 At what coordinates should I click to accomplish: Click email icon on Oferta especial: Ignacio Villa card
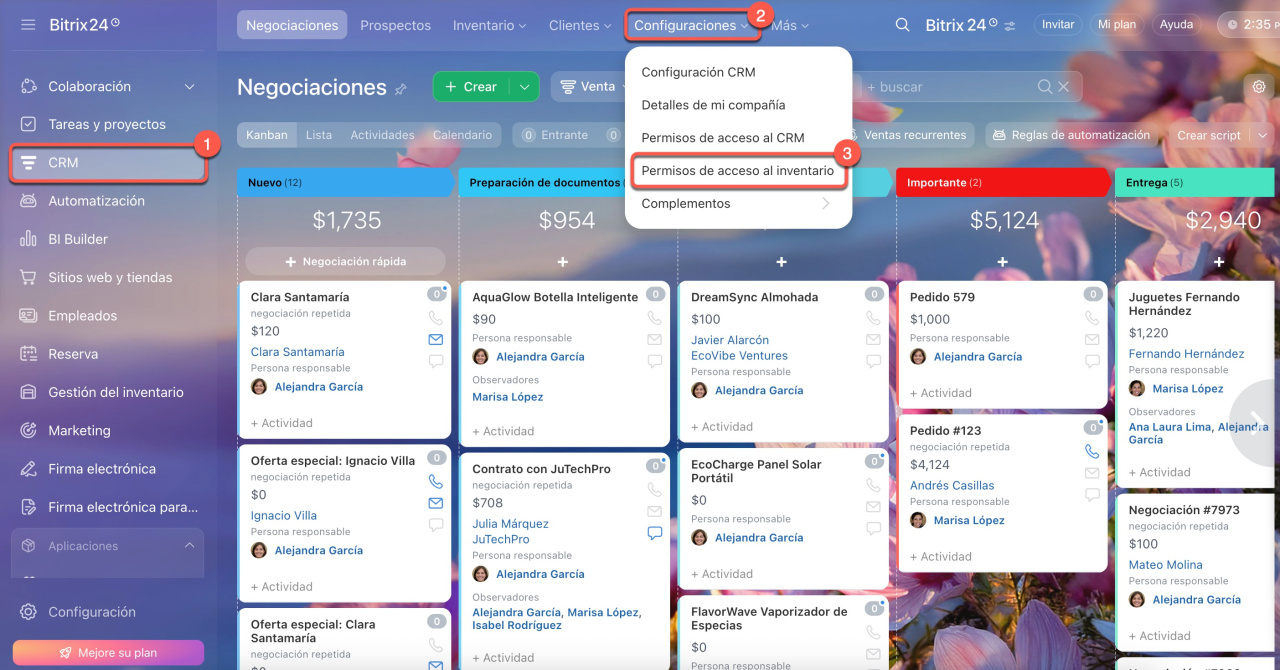[435, 503]
